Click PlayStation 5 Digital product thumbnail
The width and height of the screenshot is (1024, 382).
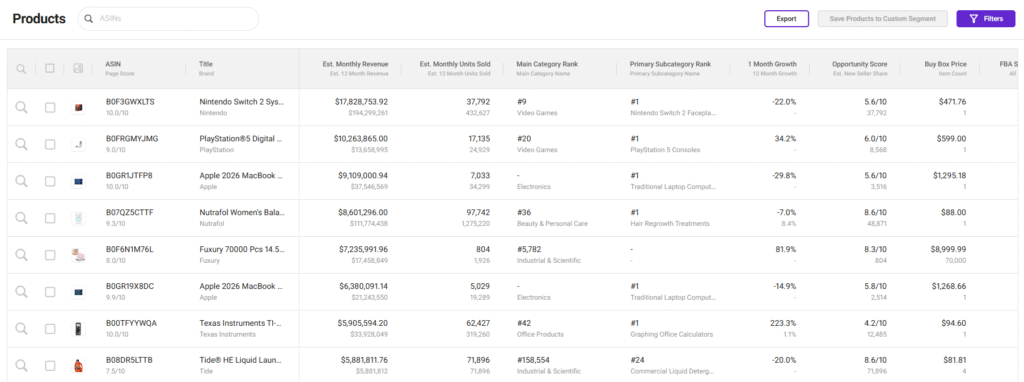click(x=78, y=144)
